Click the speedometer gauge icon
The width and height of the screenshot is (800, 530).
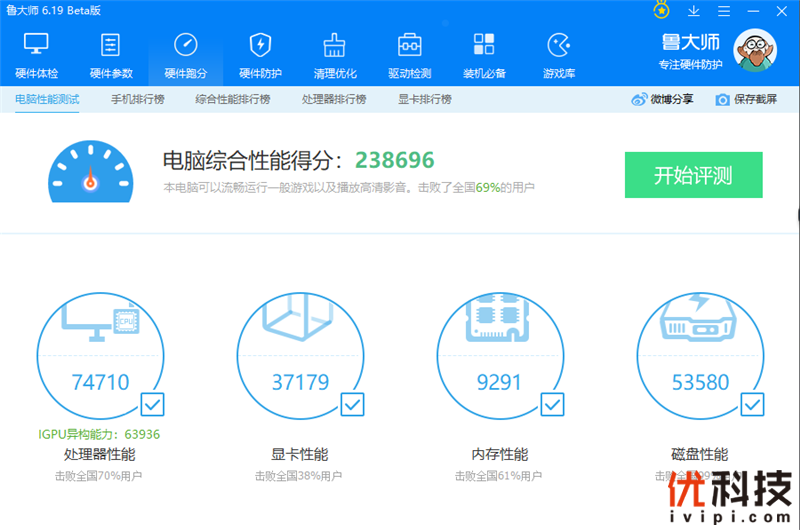[x=91, y=172]
